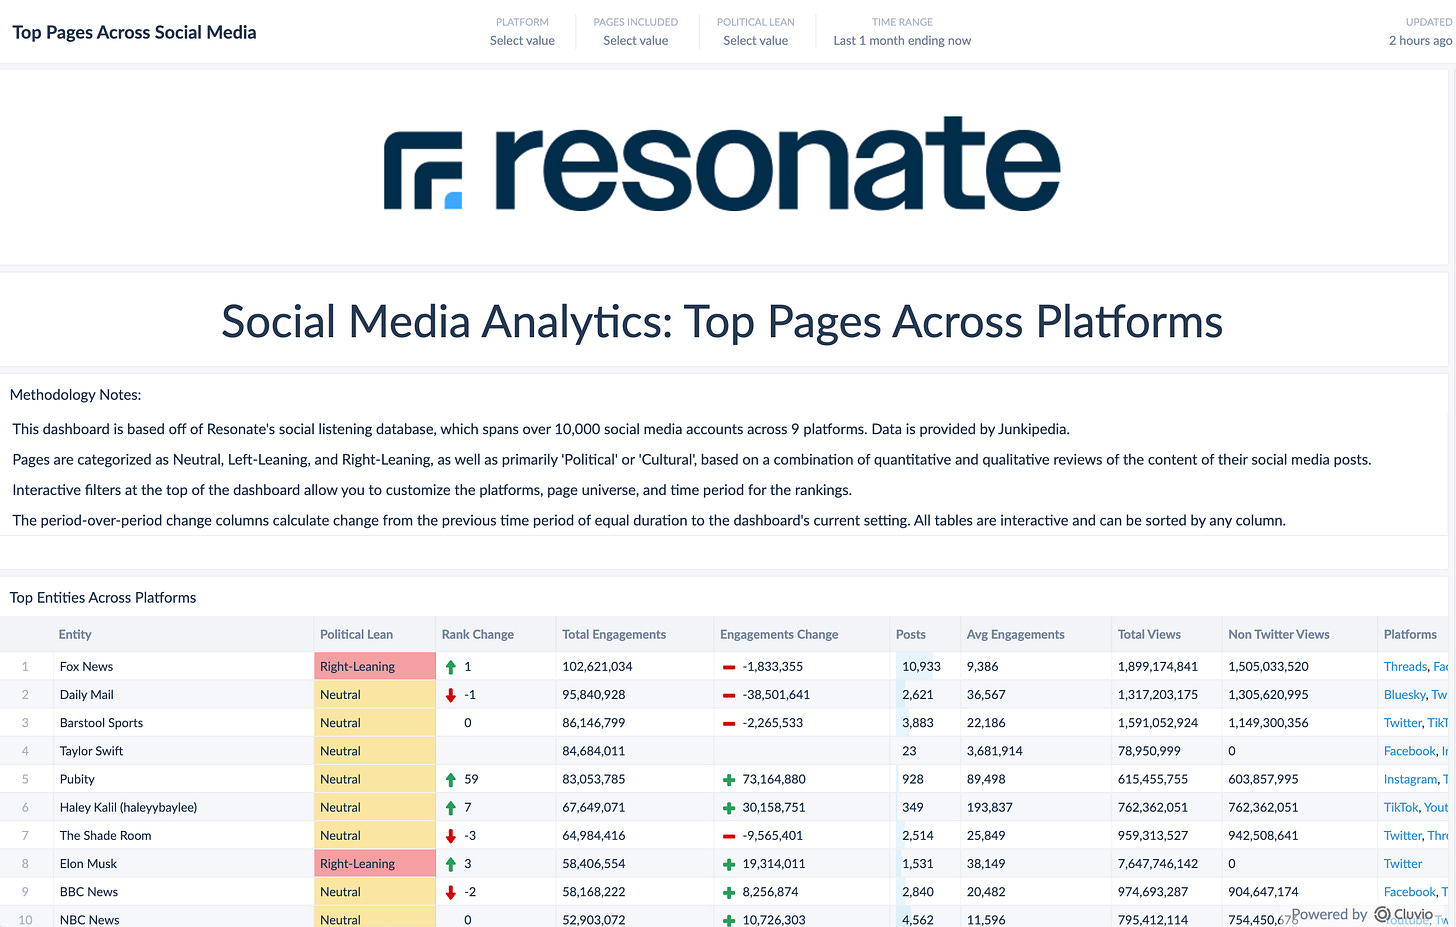Sort by Non Twitter Views header

pos(1279,634)
